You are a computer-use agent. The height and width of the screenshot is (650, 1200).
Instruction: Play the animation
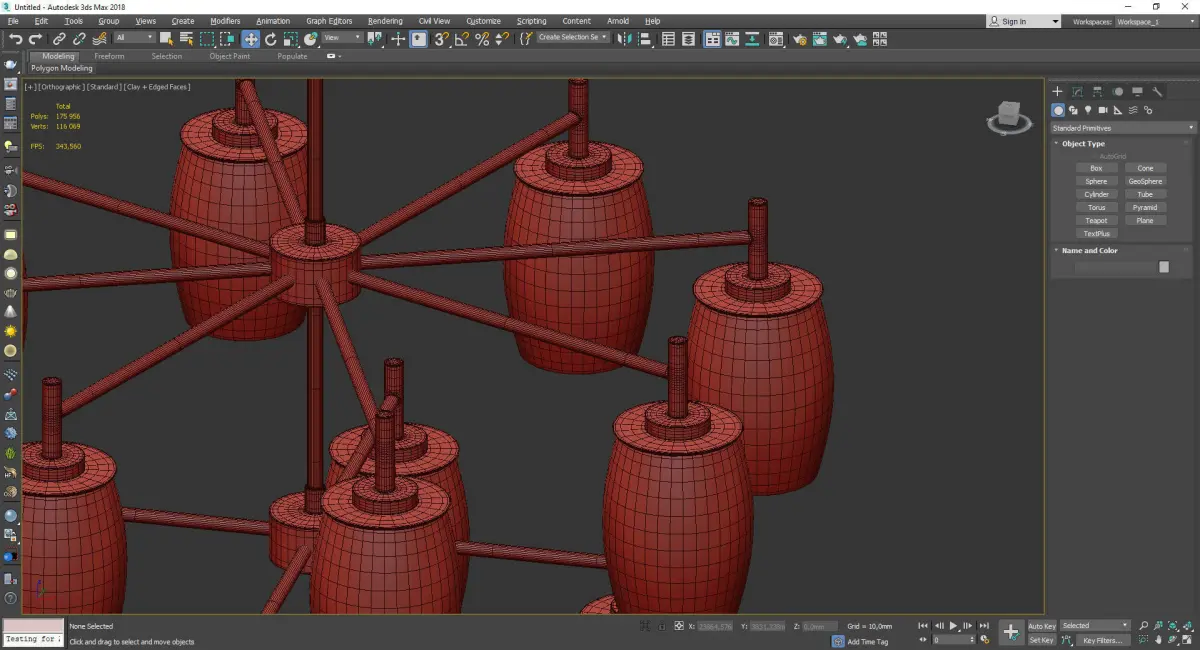(x=953, y=626)
